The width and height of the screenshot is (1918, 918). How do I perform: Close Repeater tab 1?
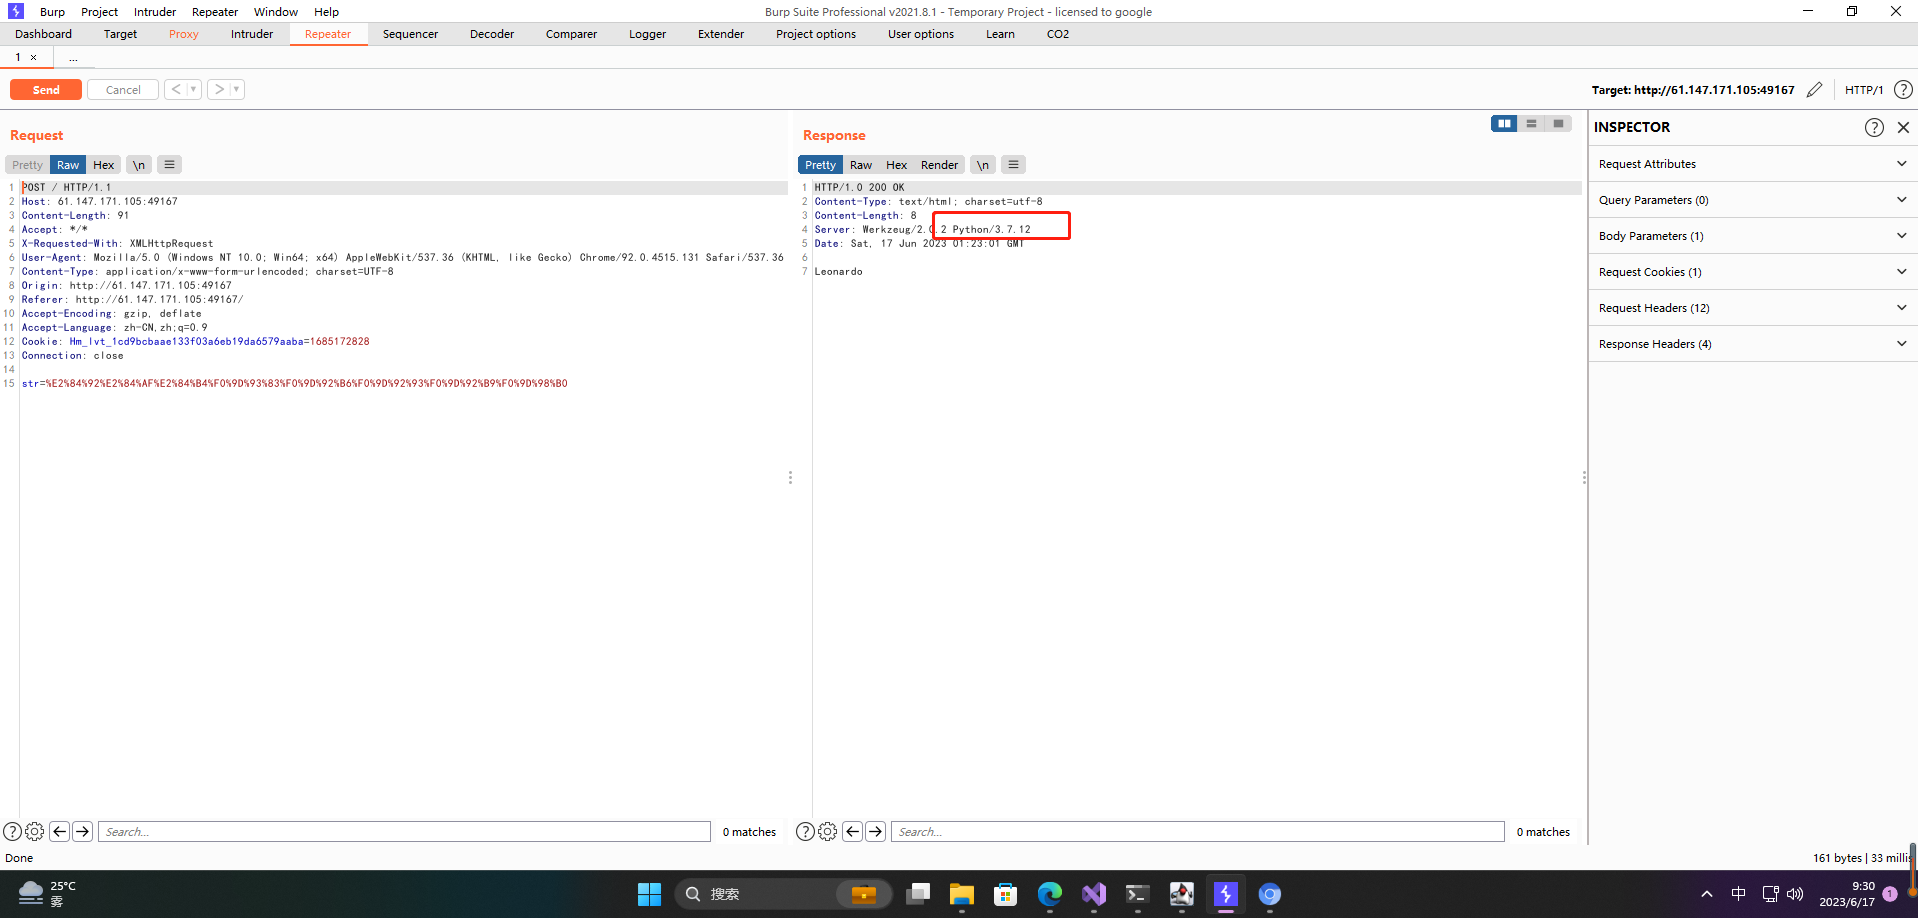33,58
